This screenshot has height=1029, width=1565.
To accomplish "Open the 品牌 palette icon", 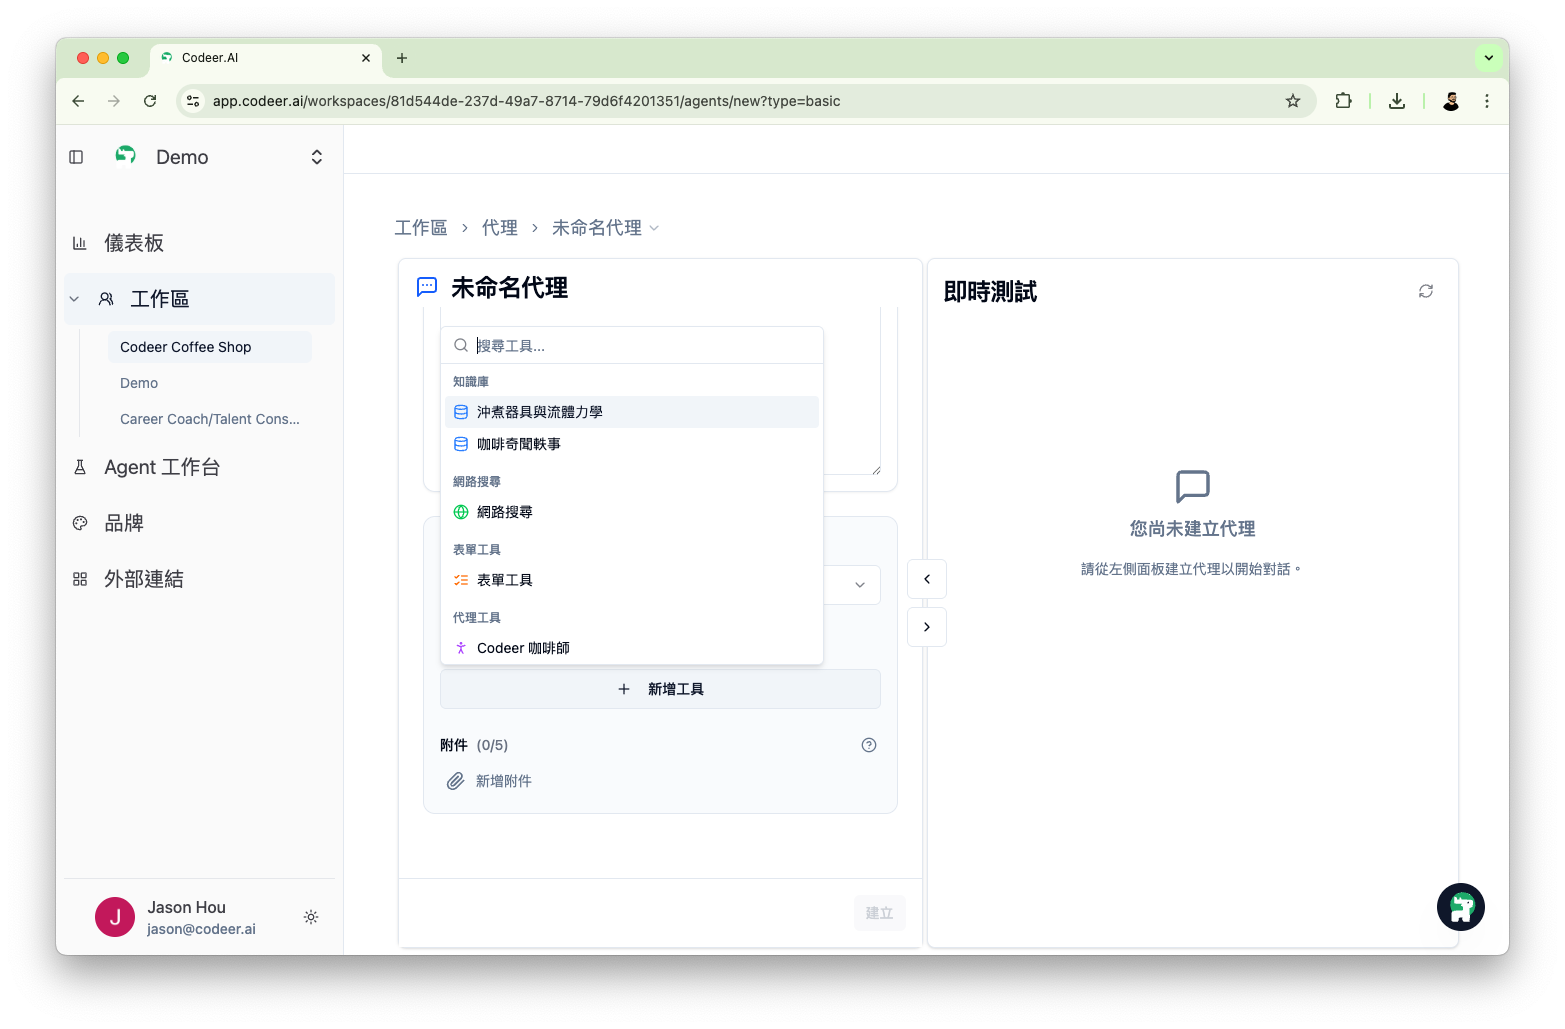I will click(x=80, y=522).
